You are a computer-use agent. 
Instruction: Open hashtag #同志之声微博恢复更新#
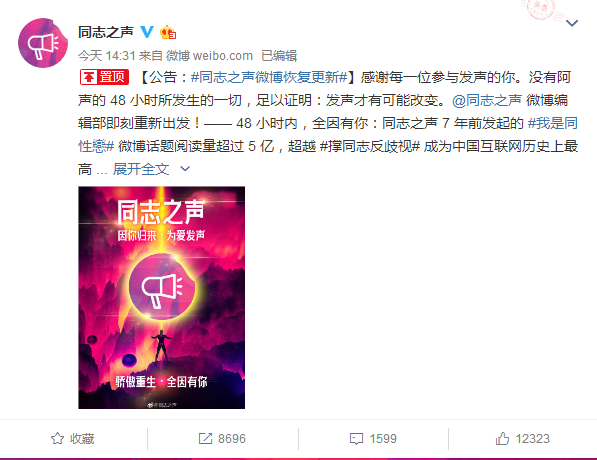269,77
